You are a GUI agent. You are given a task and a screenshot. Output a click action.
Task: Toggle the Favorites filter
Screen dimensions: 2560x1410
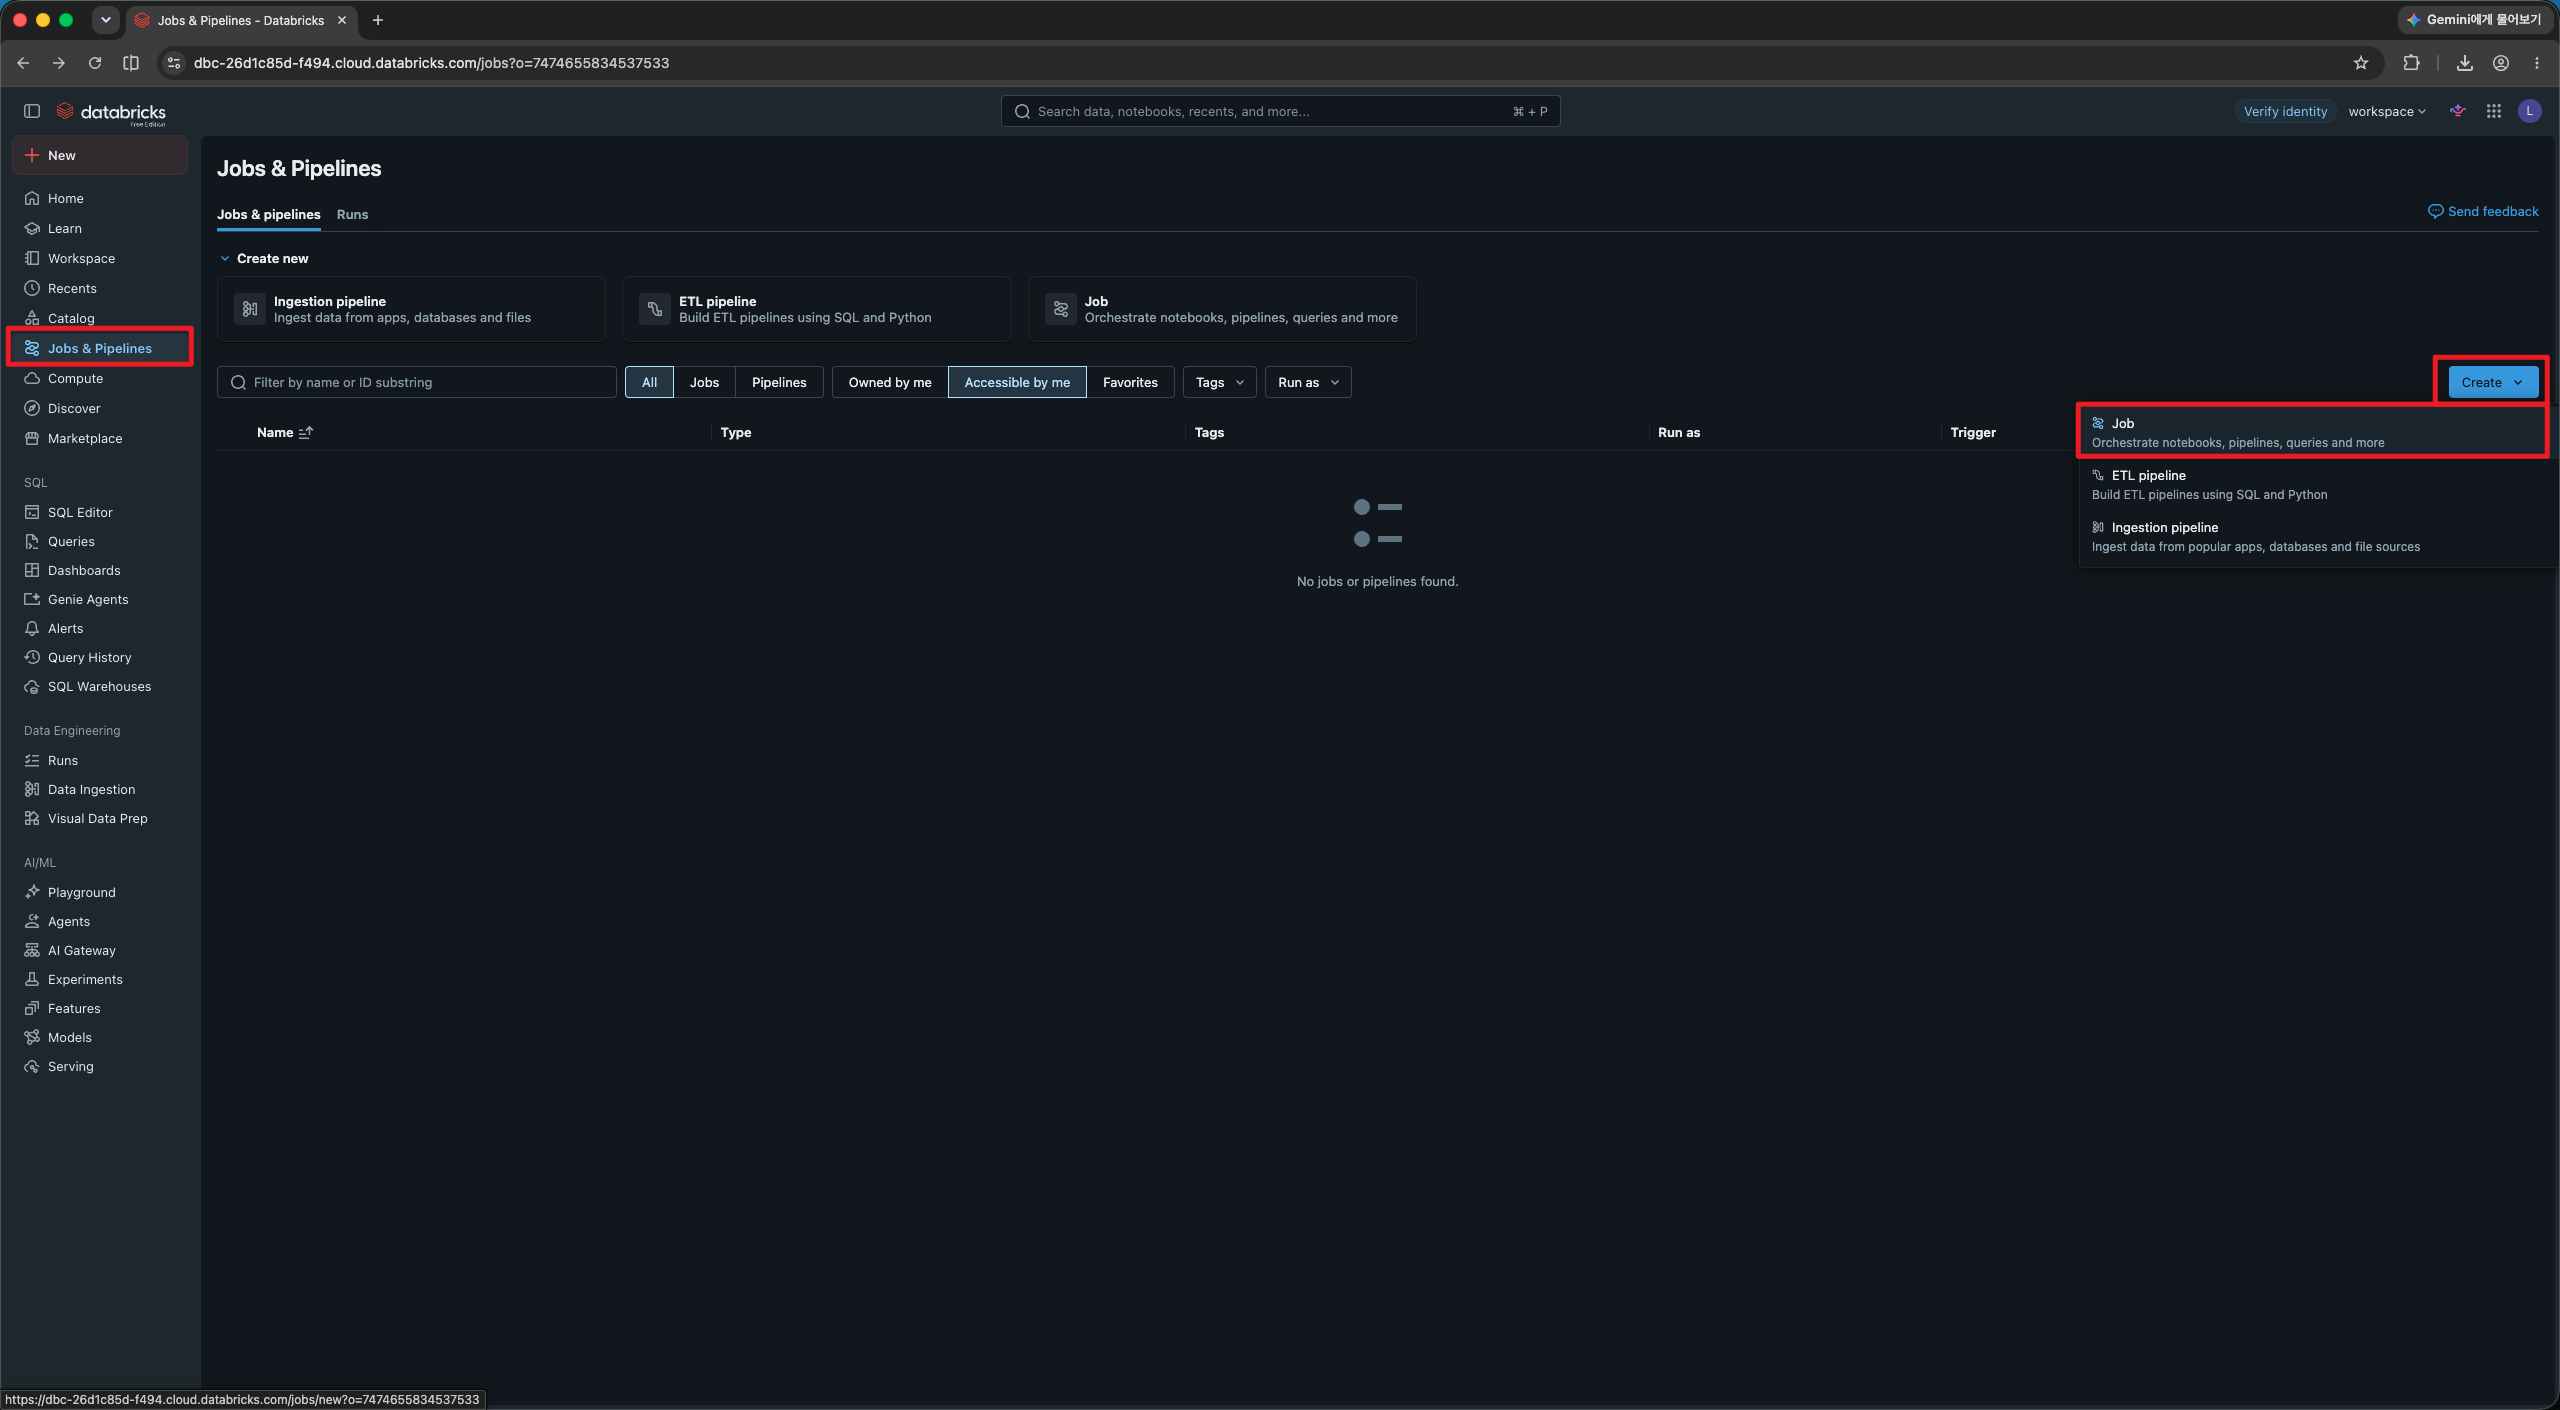tap(1130, 382)
